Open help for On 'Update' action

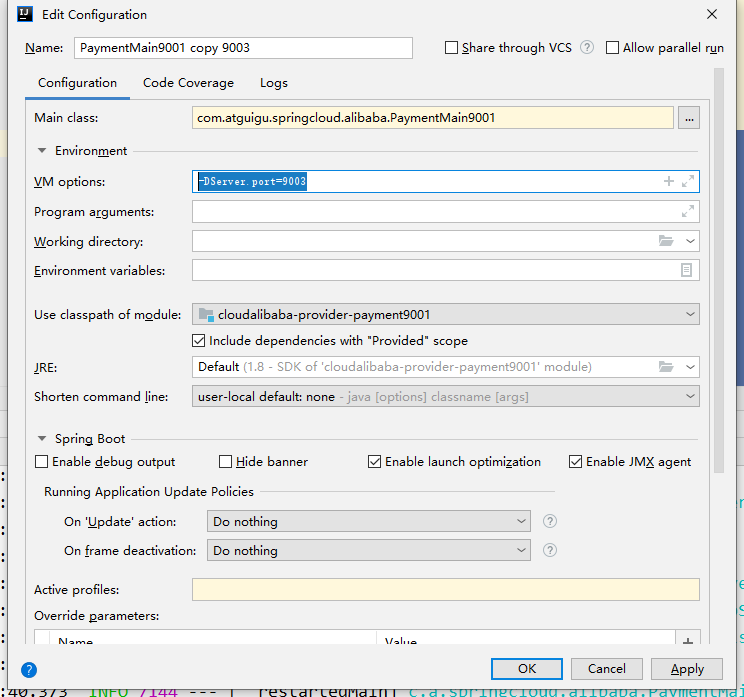[x=550, y=521]
